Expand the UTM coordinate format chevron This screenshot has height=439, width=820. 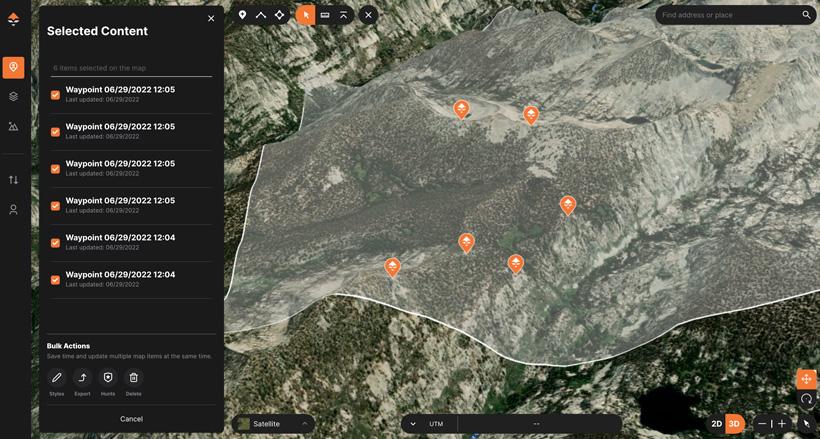pyautogui.click(x=413, y=424)
